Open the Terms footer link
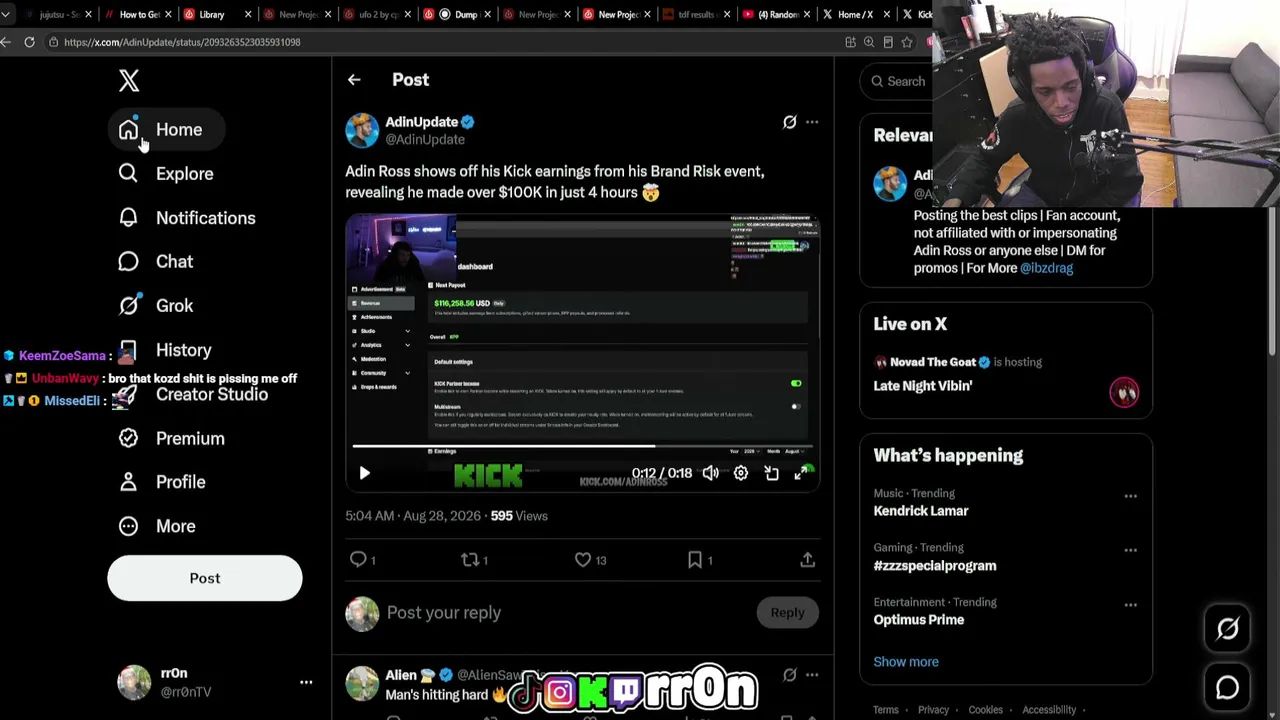 pyautogui.click(x=886, y=710)
